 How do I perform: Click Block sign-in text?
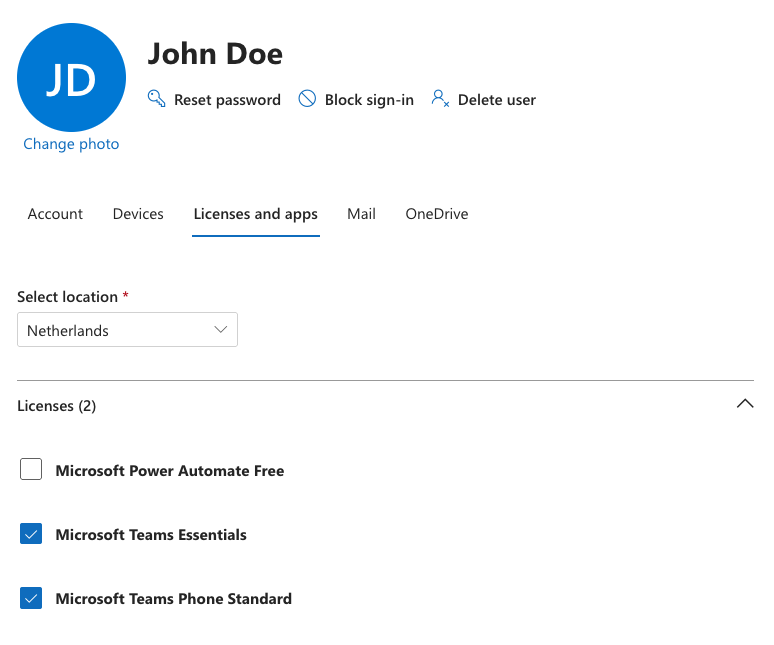[x=369, y=100]
